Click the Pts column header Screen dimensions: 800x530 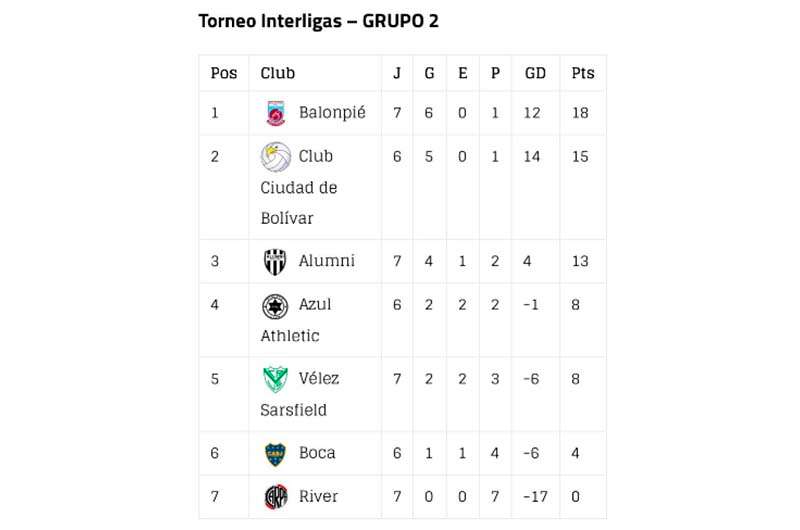pyautogui.click(x=582, y=73)
